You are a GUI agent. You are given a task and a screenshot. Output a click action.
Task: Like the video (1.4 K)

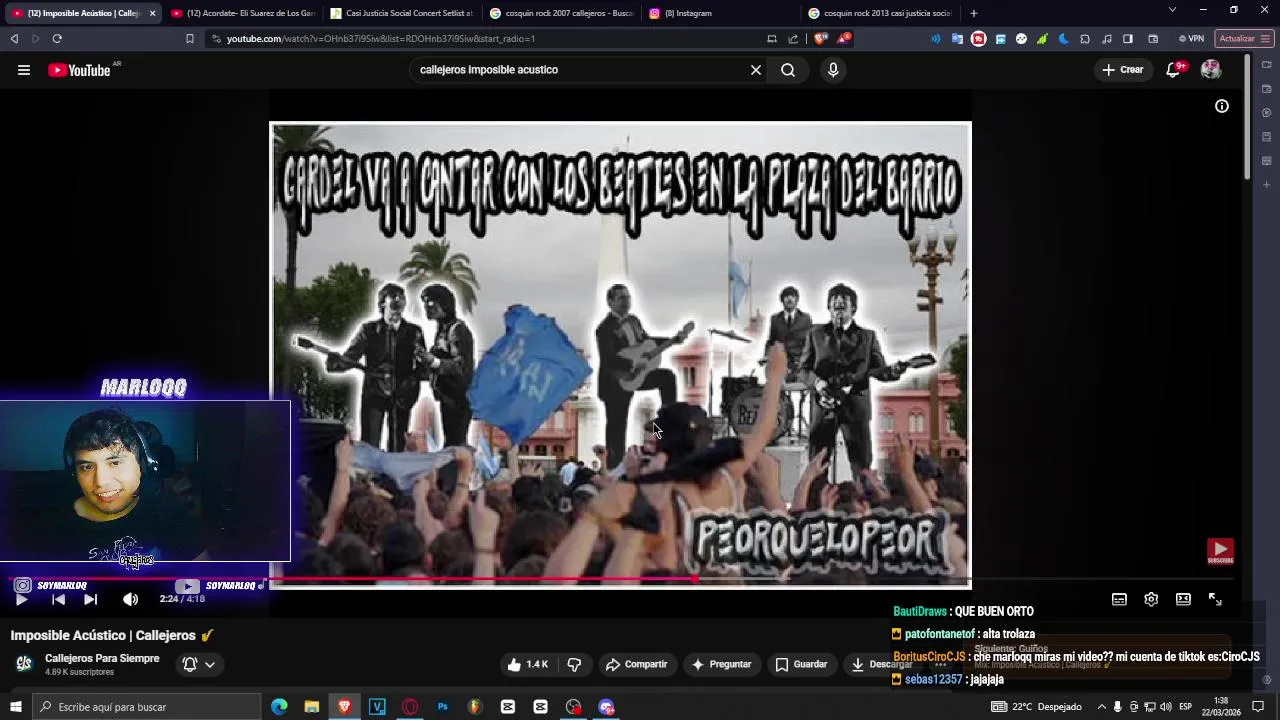point(527,664)
